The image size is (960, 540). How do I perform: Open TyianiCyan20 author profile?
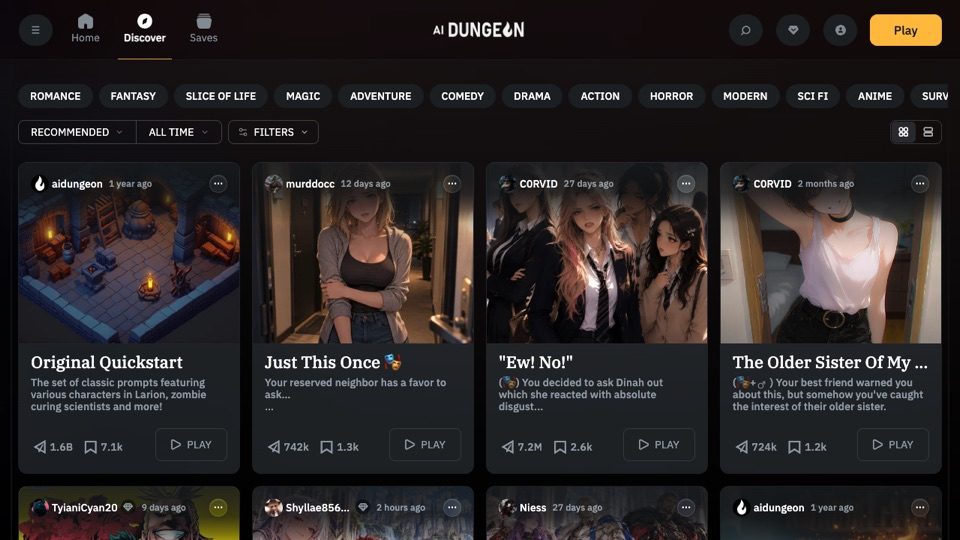pyautogui.click(x=75, y=508)
